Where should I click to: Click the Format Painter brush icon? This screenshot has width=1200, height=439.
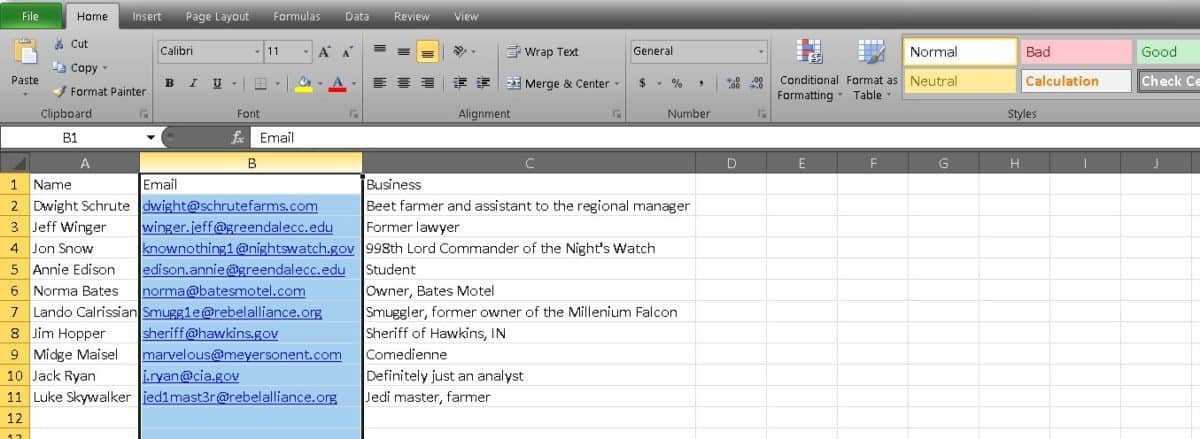59,91
